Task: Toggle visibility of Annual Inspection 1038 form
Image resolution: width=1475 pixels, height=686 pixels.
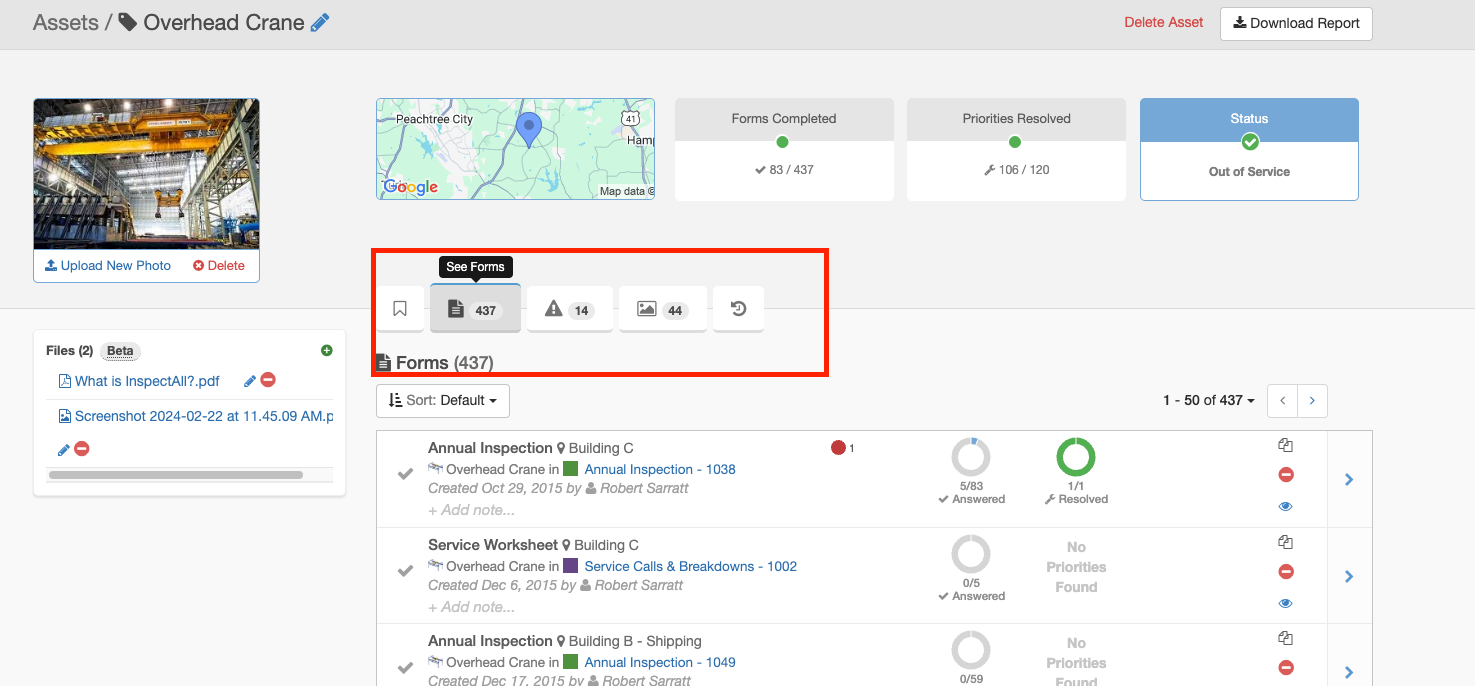Action: (1286, 506)
